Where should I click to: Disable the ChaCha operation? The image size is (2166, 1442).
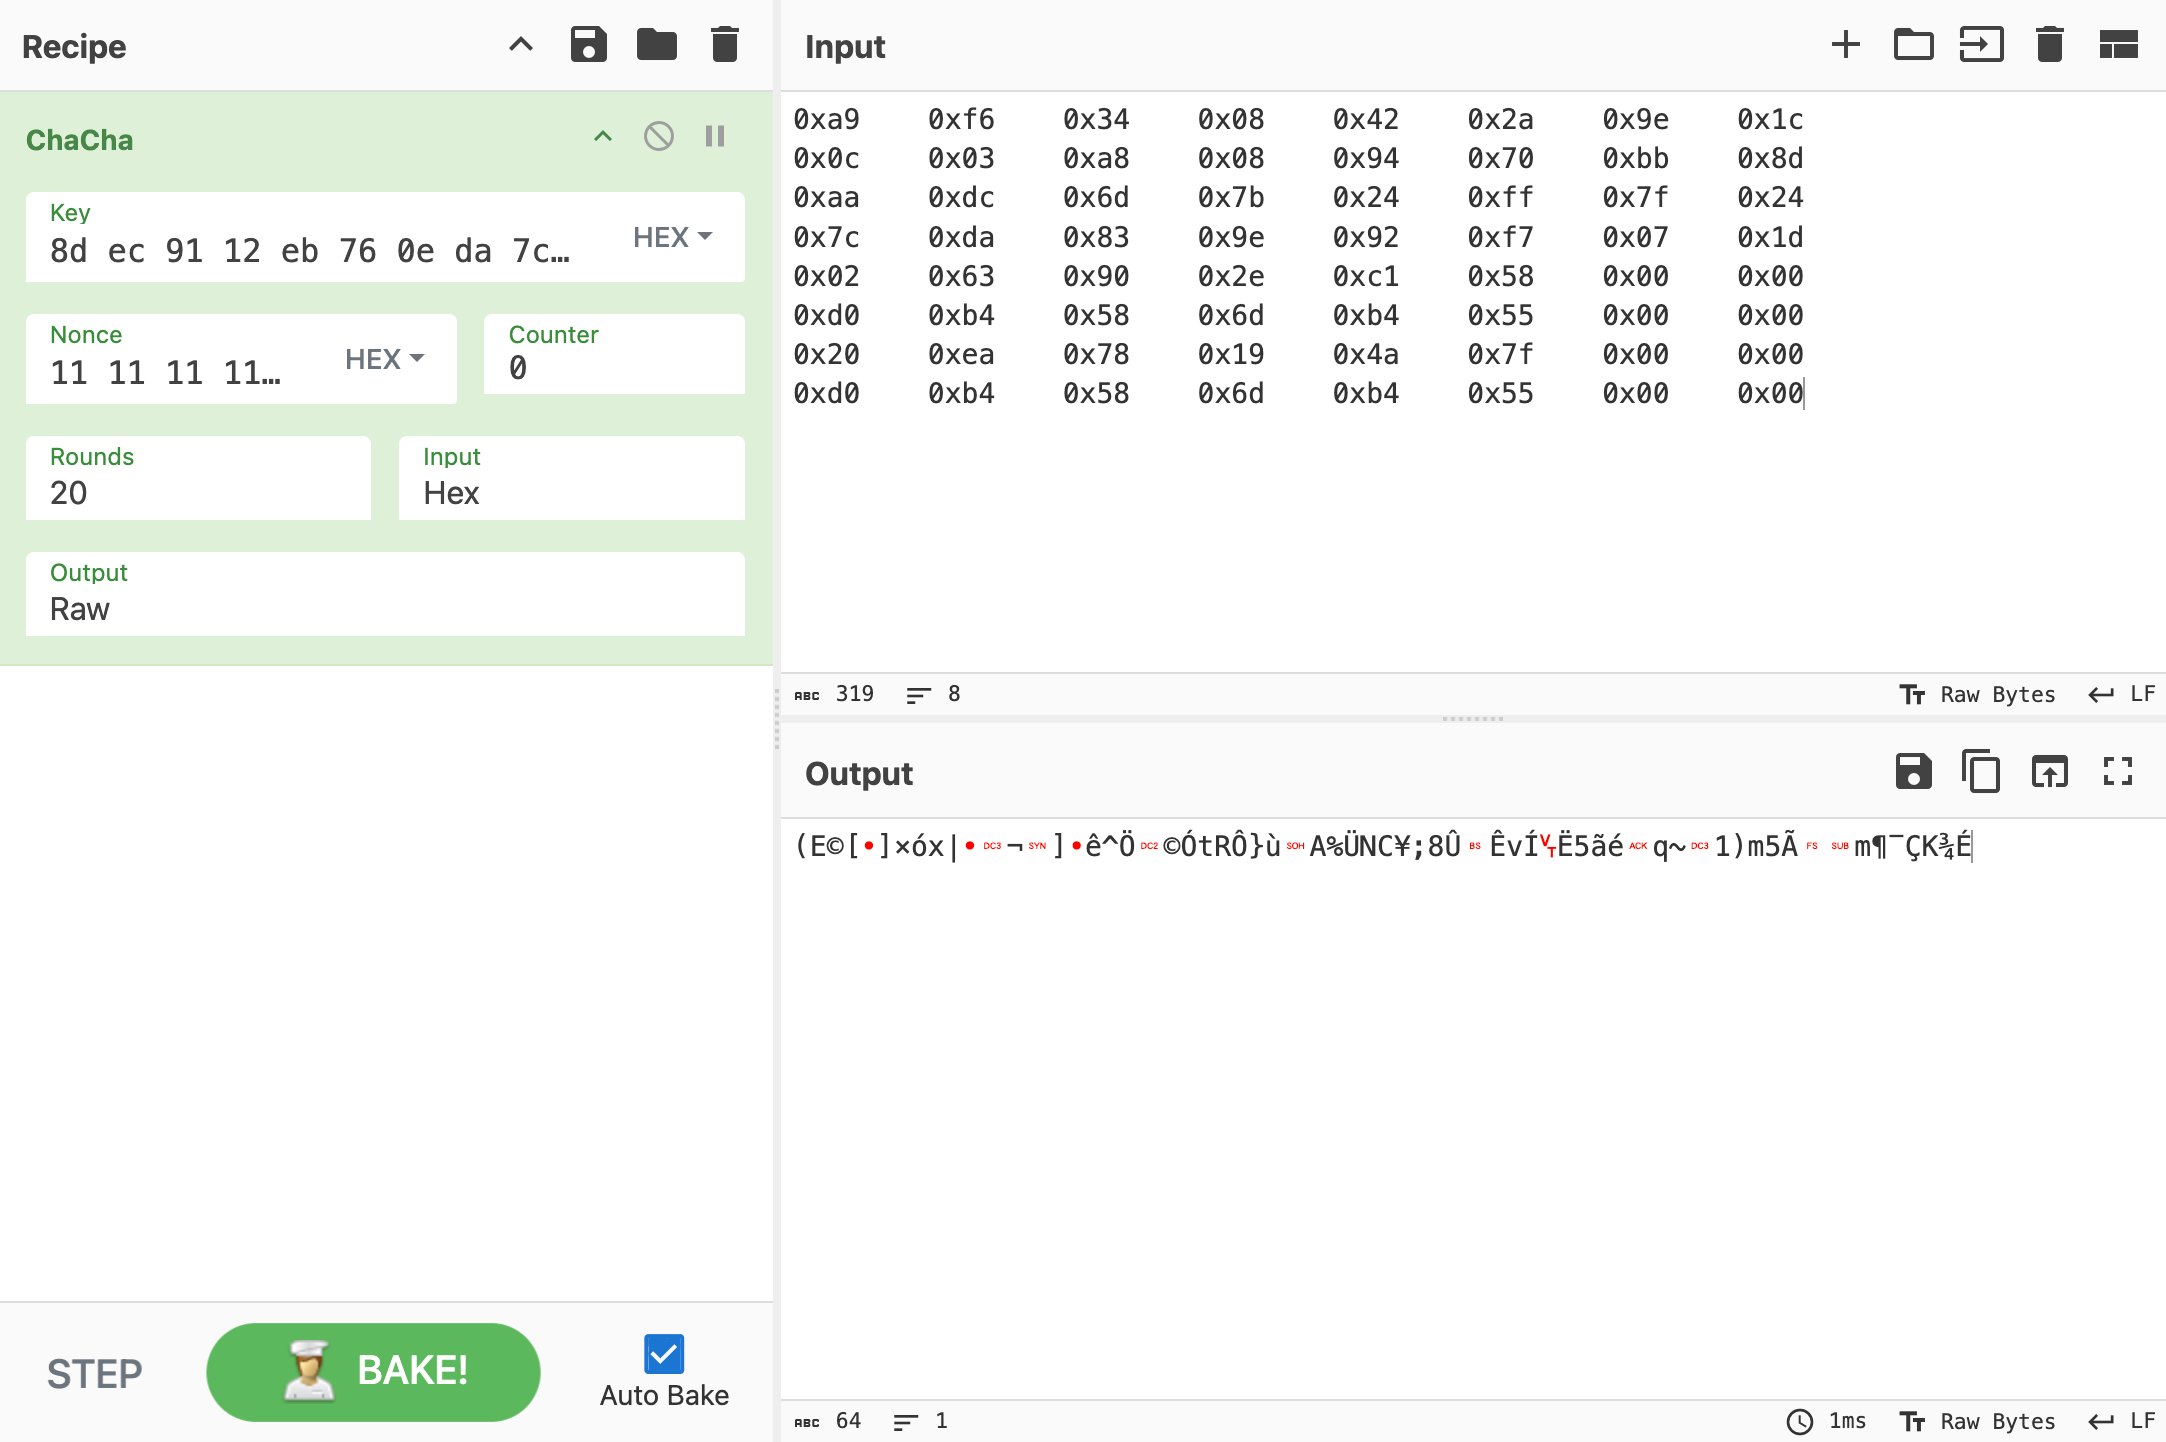(658, 137)
